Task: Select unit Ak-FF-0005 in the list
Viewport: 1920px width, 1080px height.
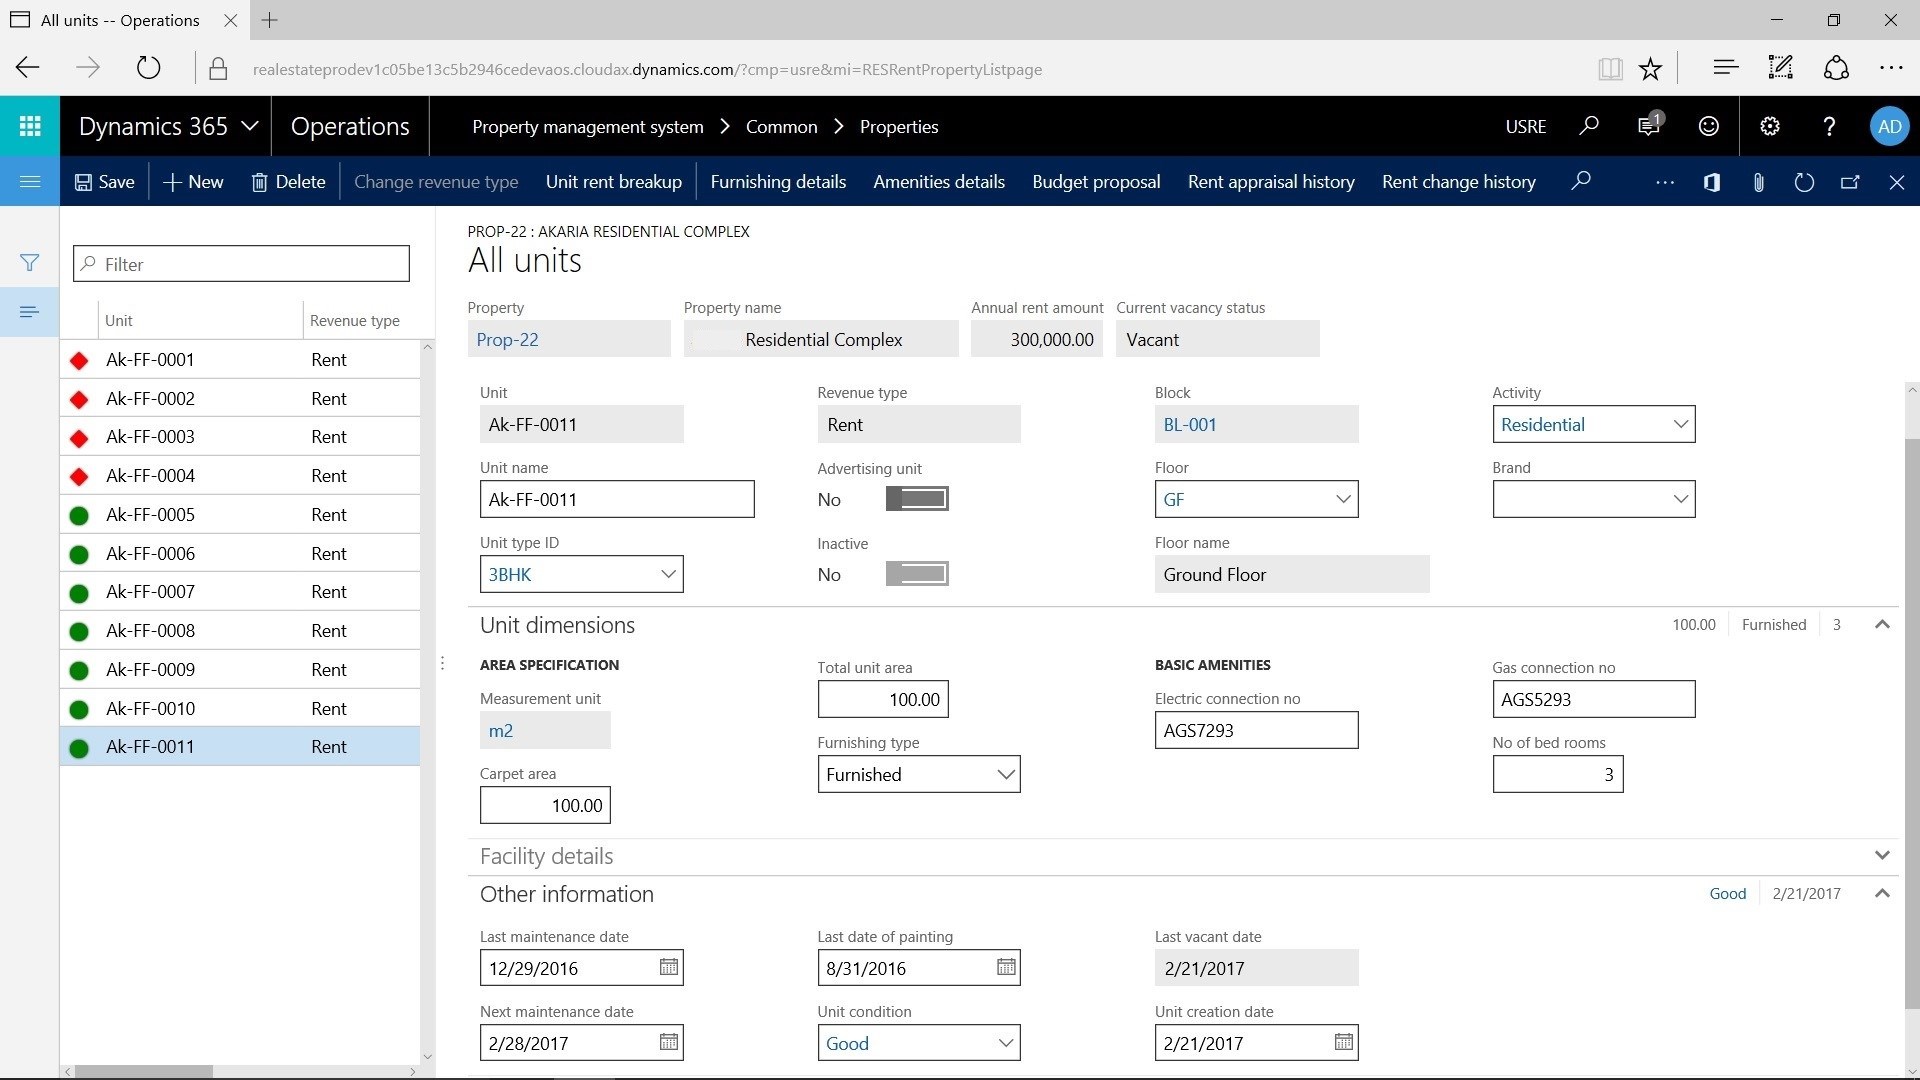Action: [150, 515]
